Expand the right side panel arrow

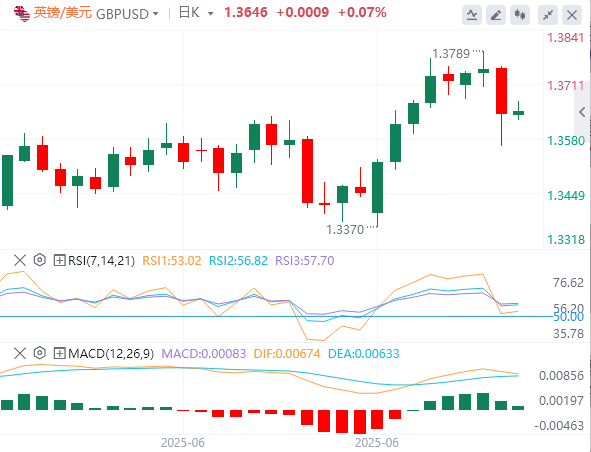point(582,112)
